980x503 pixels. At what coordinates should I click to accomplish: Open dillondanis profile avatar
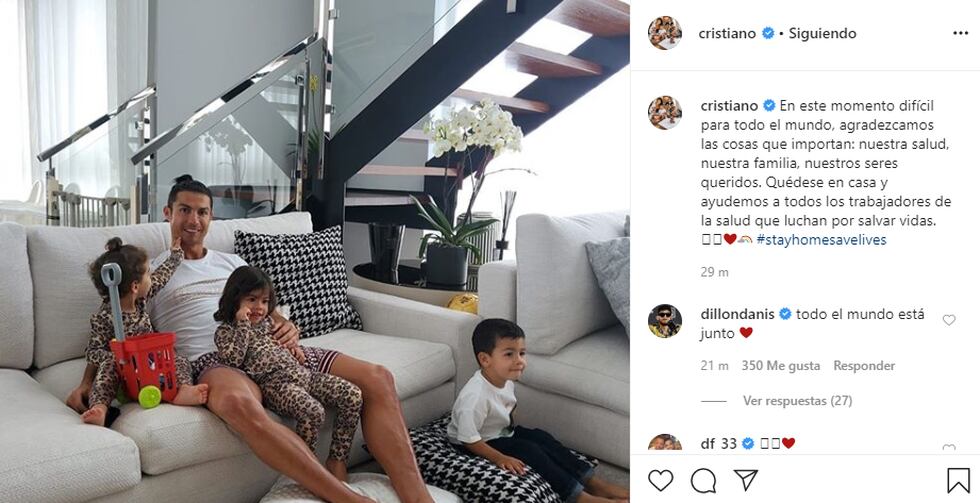pyautogui.click(x=664, y=321)
